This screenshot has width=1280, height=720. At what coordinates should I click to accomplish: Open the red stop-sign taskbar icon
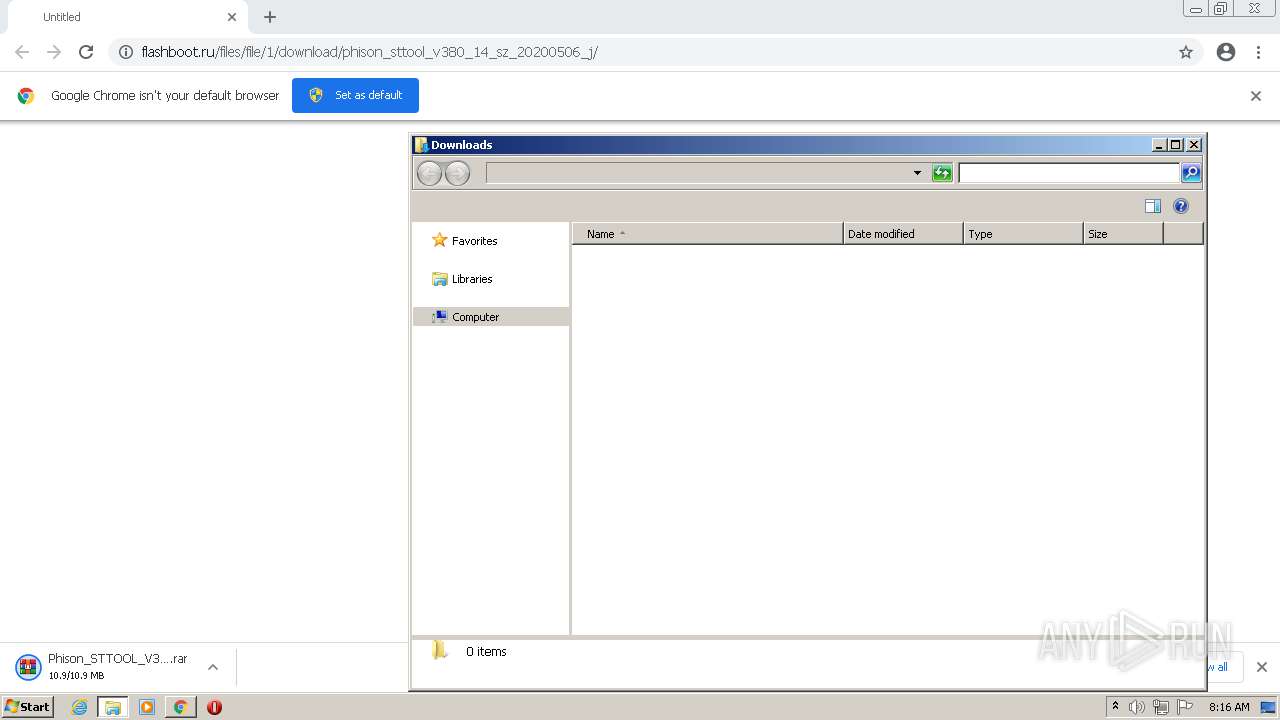pyautogui.click(x=214, y=707)
